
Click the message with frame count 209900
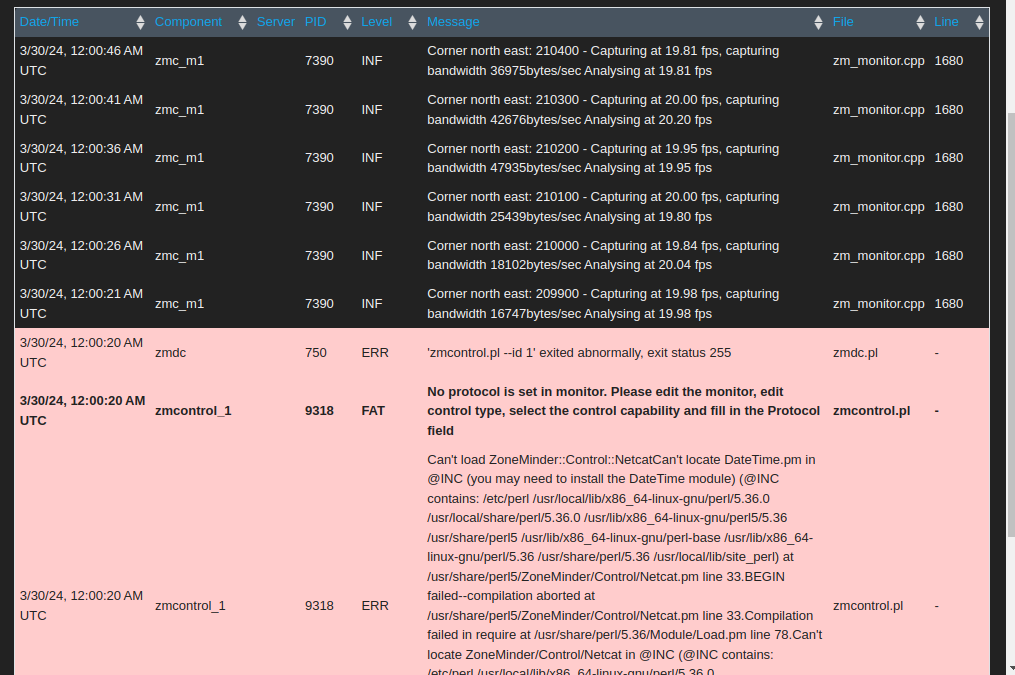click(x=603, y=304)
